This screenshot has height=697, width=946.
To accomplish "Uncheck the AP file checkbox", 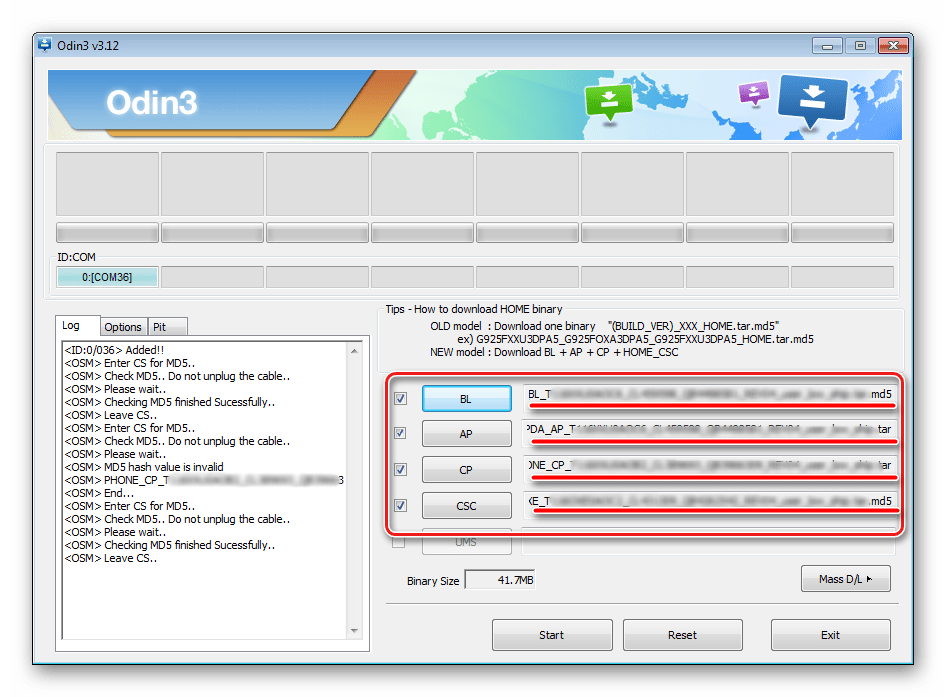I will coord(400,433).
